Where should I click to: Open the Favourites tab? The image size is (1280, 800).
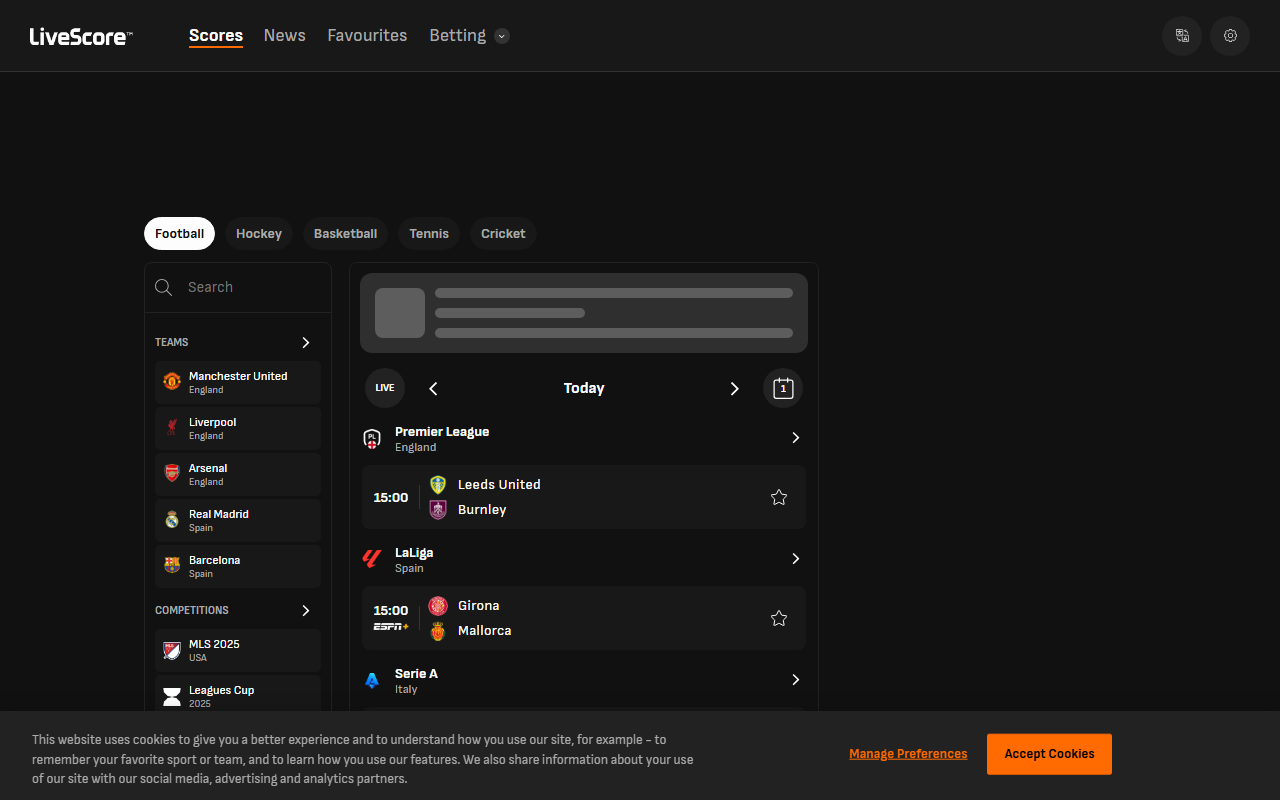tap(367, 36)
